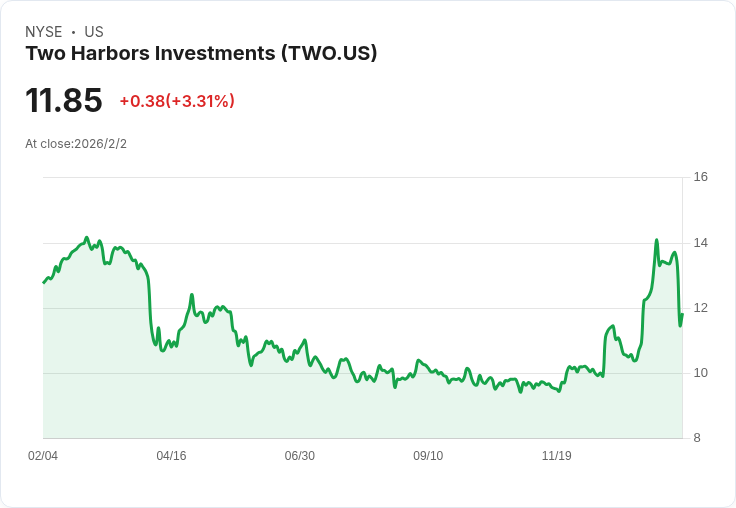Click the 10 value on the y-axis
Screen dimensions: 736x508
(701, 373)
